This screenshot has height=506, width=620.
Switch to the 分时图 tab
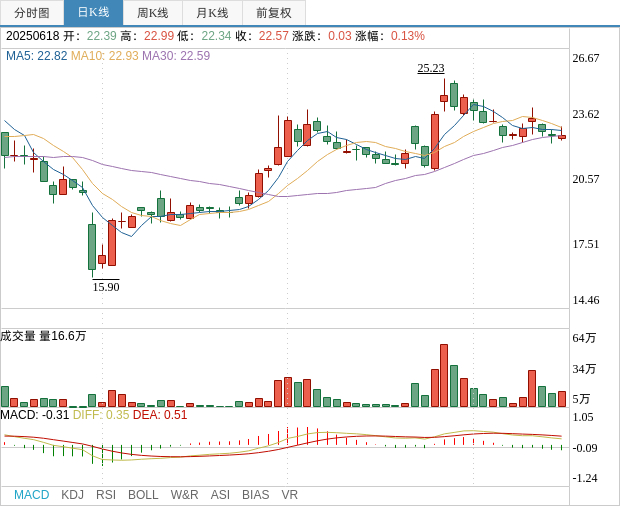coord(32,13)
